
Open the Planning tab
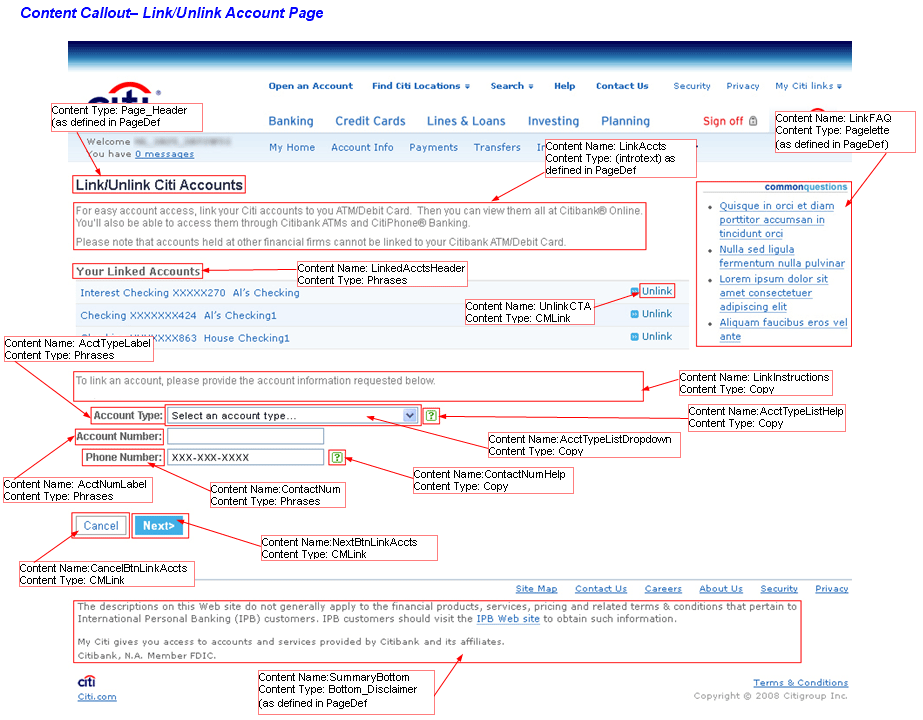click(625, 121)
